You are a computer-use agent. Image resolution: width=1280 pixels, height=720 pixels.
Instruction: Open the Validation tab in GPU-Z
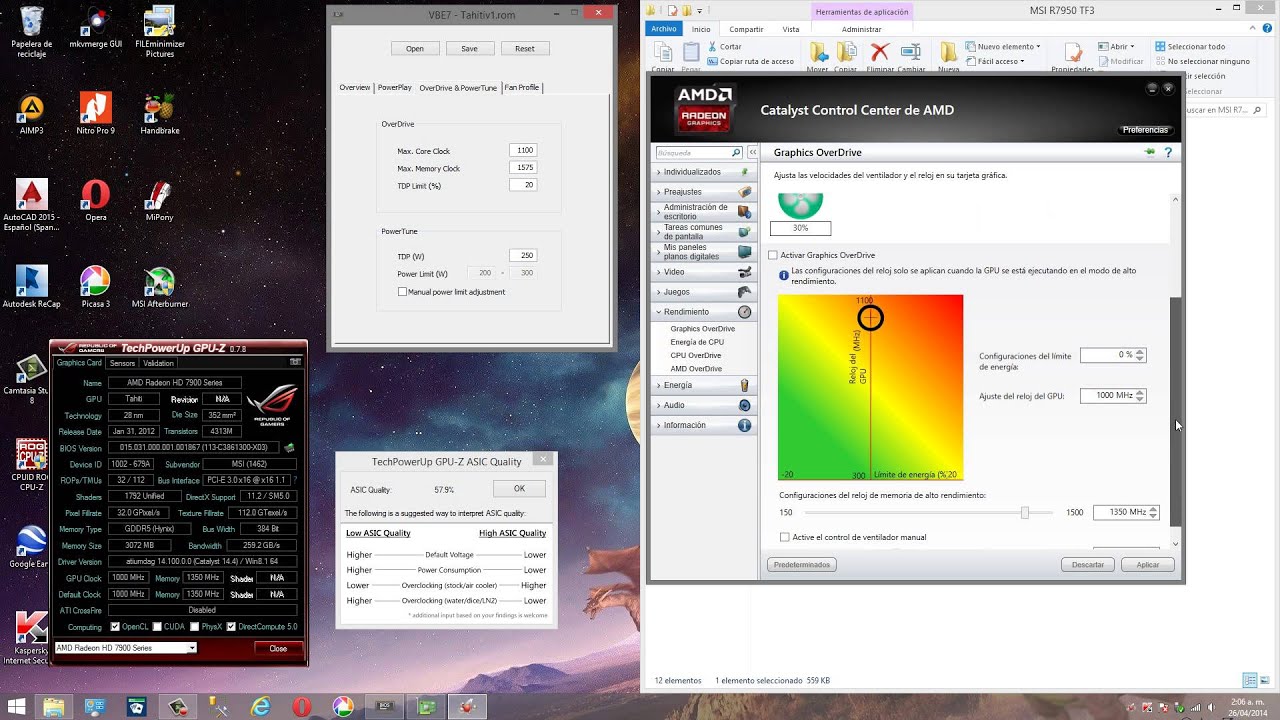(x=158, y=363)
